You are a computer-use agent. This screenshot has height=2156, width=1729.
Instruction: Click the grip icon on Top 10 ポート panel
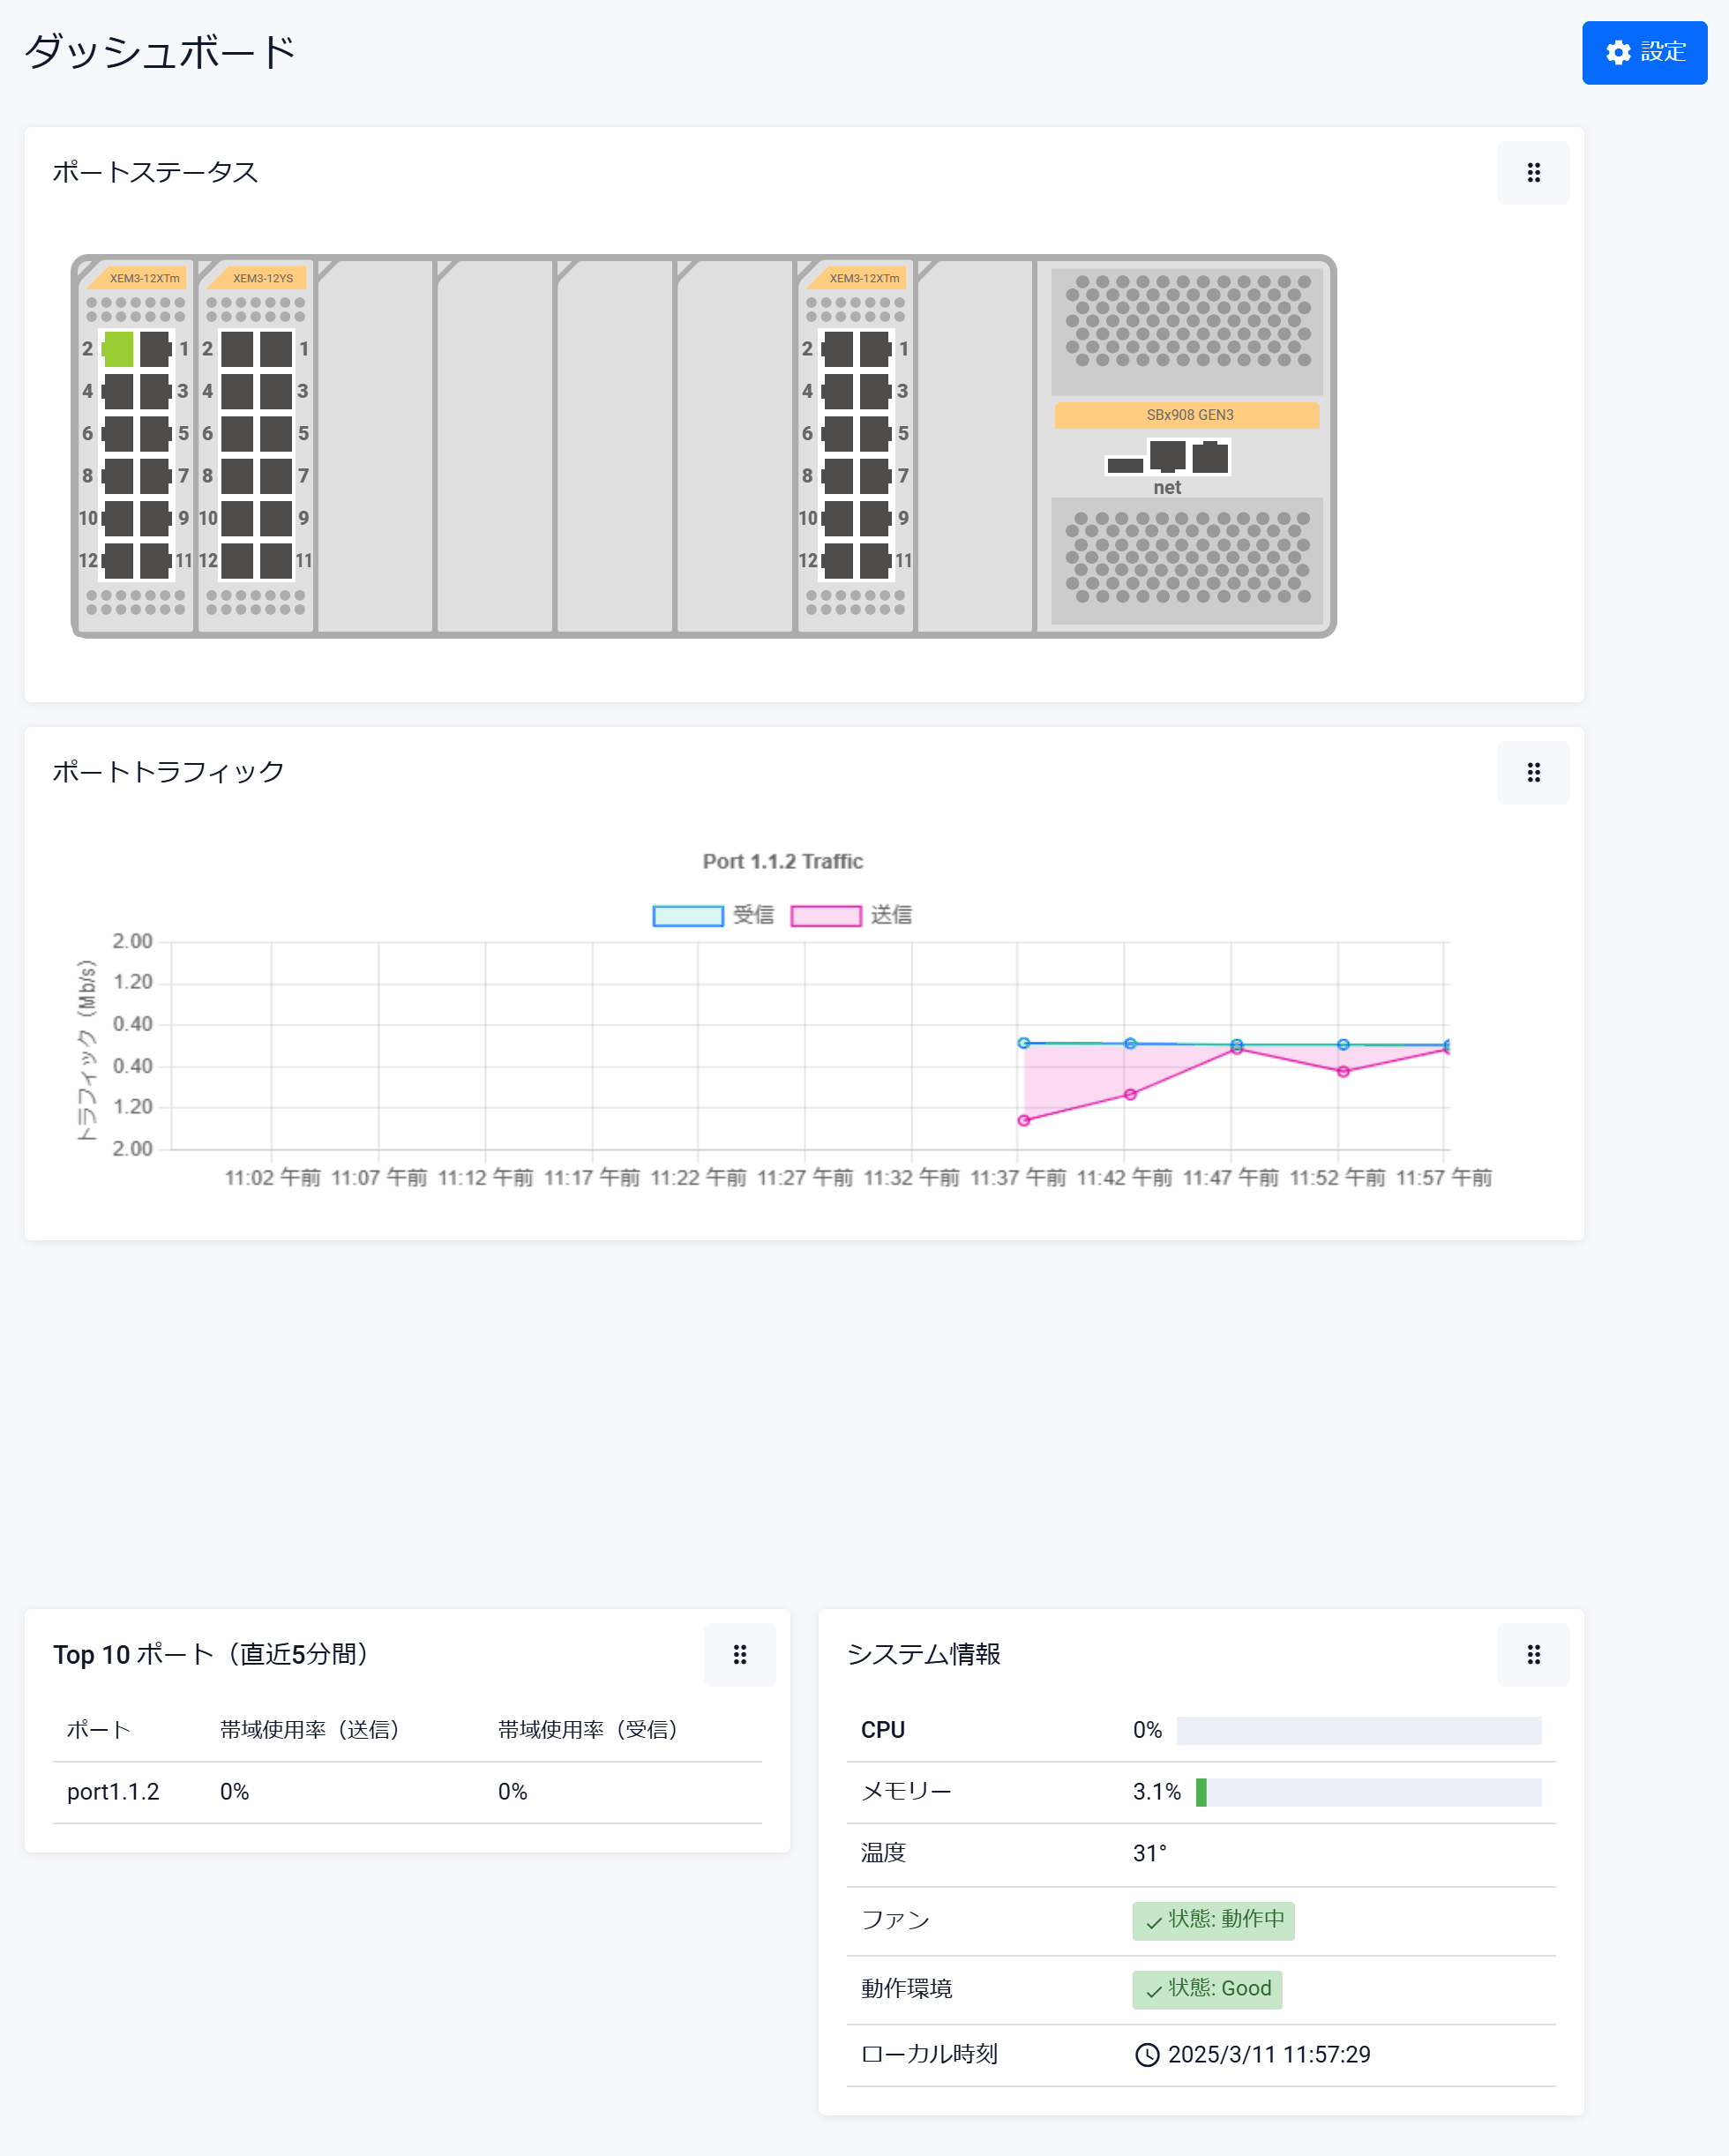739,1654
